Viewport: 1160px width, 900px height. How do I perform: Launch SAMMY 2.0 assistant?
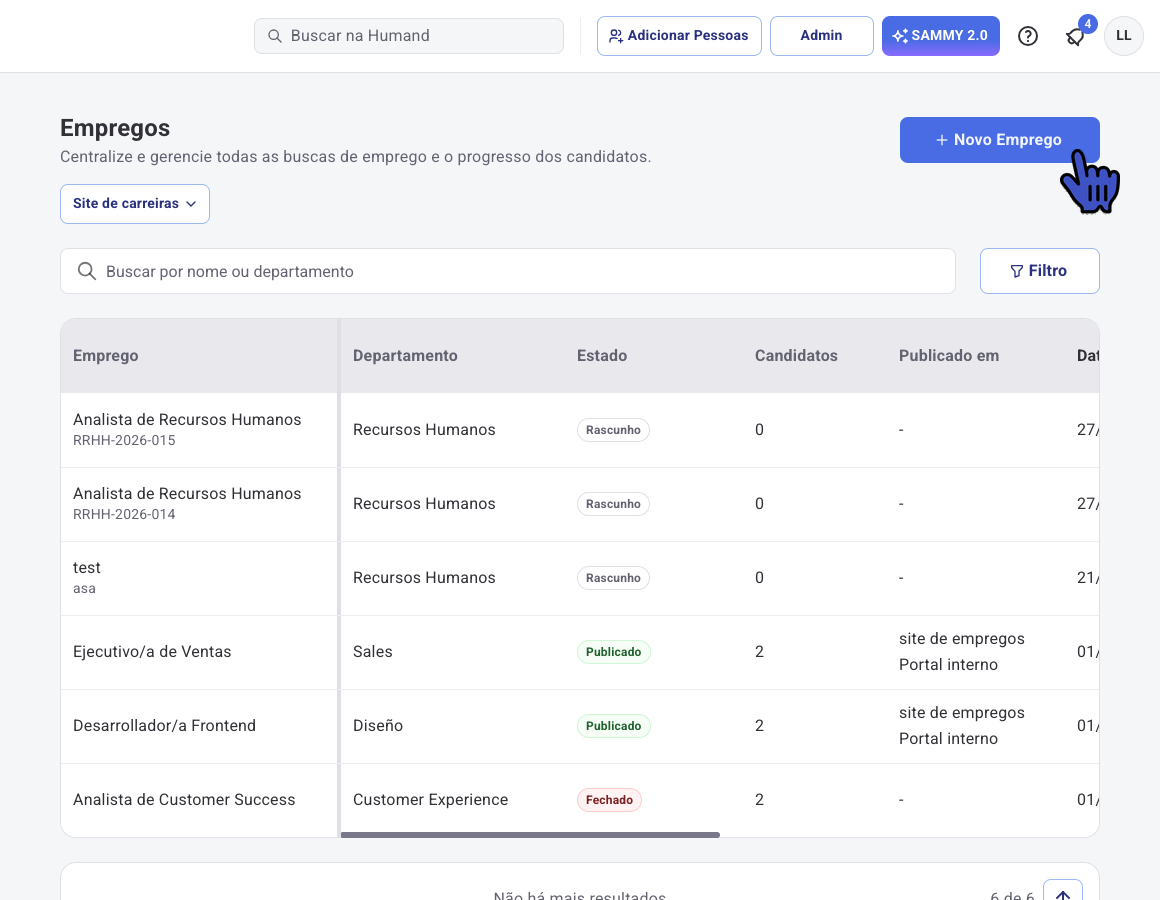[x=940, y=35]
